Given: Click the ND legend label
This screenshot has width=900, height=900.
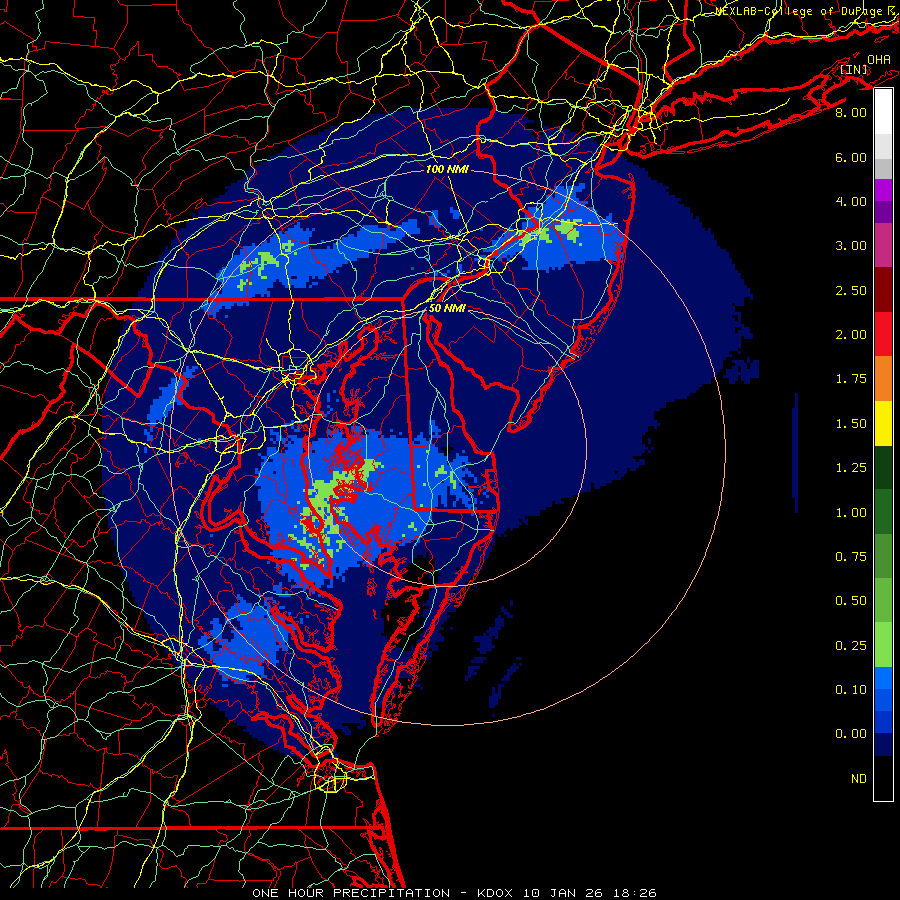Looking at the screenshot, I should coord(859,779).
